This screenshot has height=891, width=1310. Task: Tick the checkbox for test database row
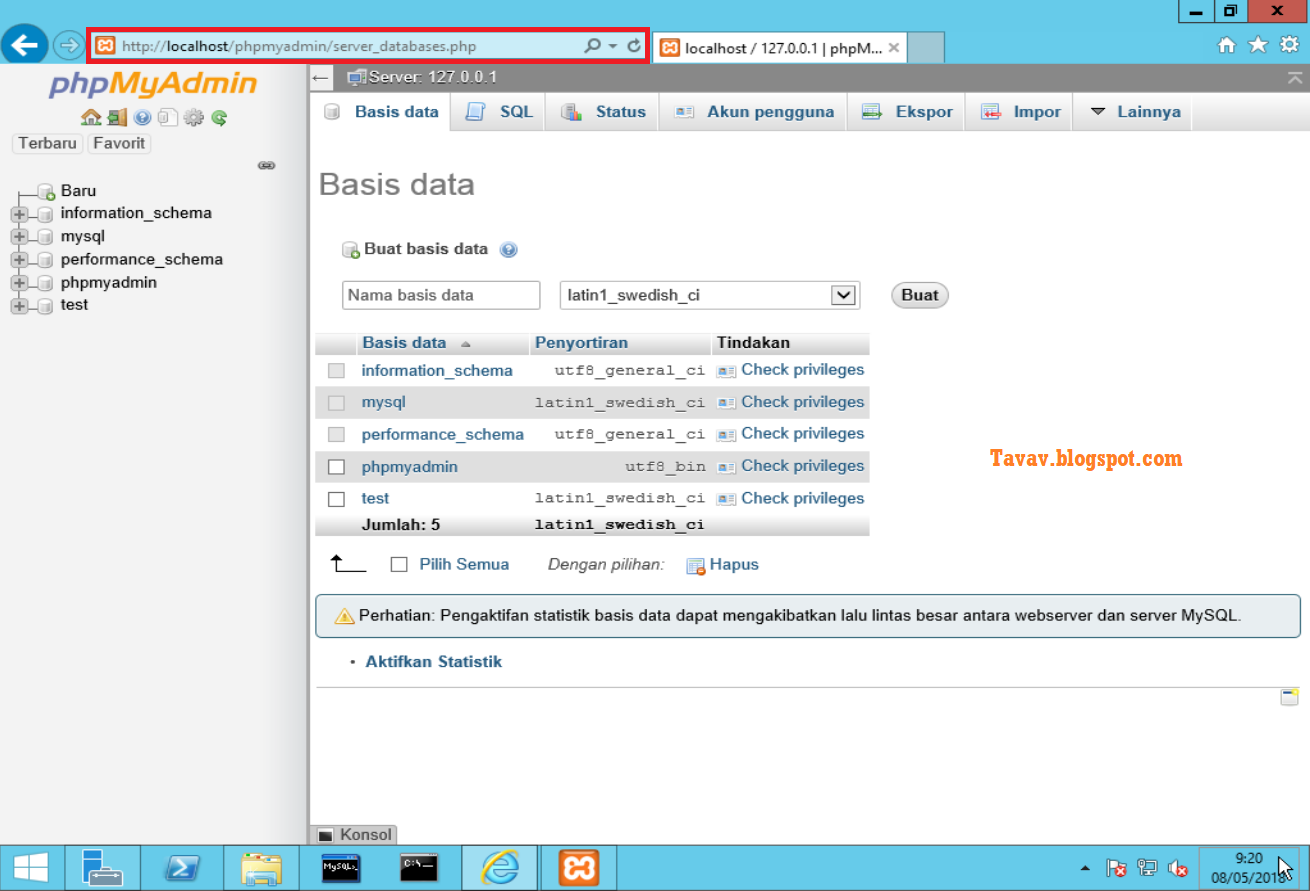click(x=337, y=499)
